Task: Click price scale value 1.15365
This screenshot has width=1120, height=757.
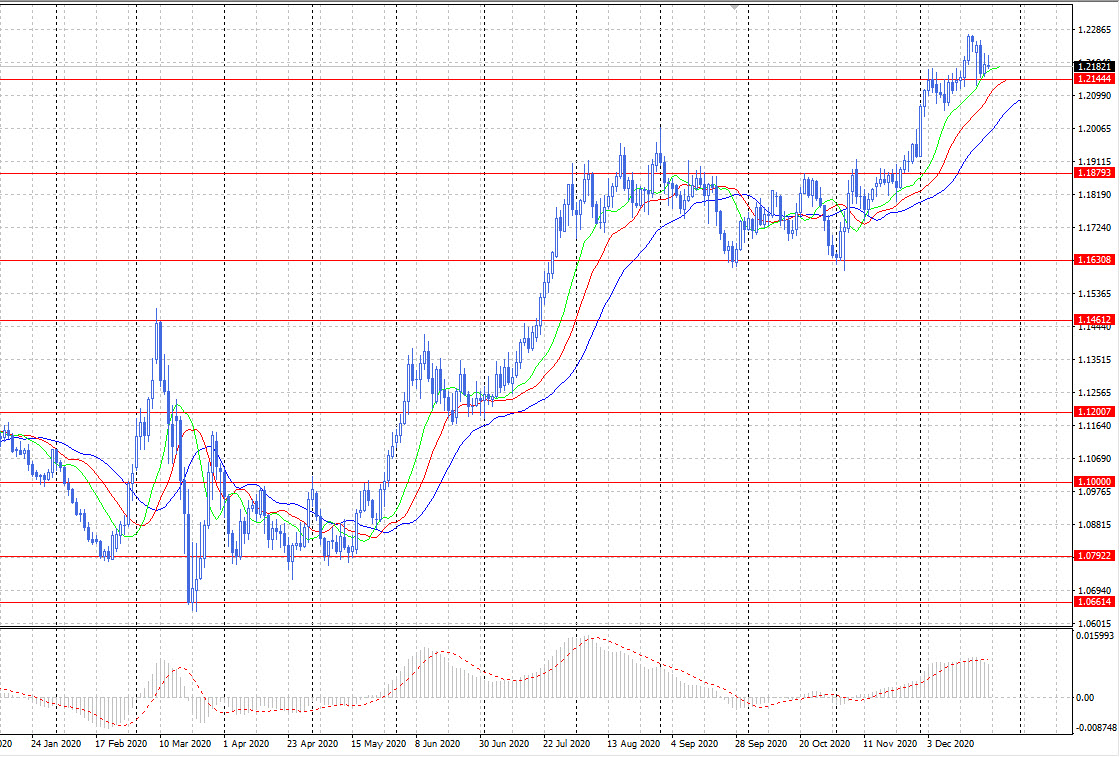Action: pyautogui.click(x=1095, y=294)
